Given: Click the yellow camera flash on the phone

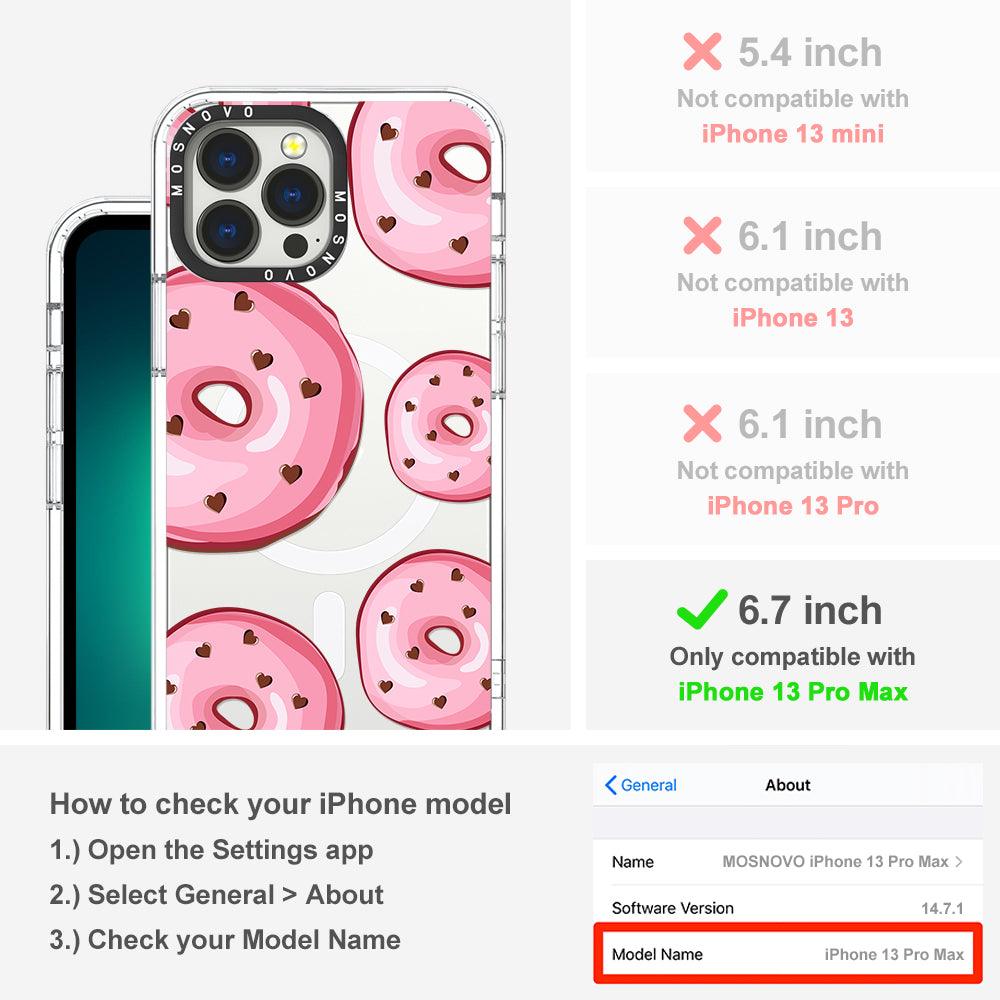Looking at the screenshot, I should pyautogui.click(x=293, y=147).
